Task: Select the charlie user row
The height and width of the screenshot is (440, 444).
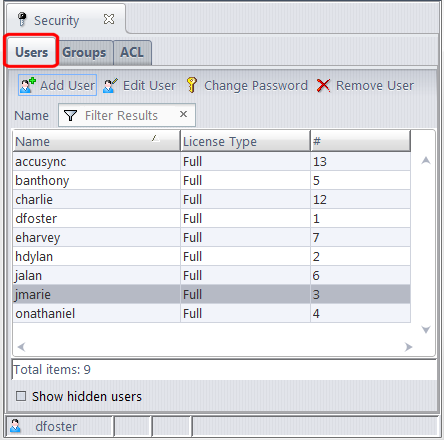Action: 212,199
